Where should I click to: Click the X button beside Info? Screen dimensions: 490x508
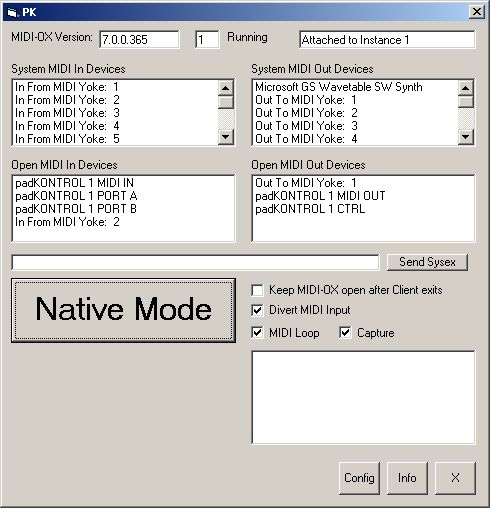click(455, 478)
